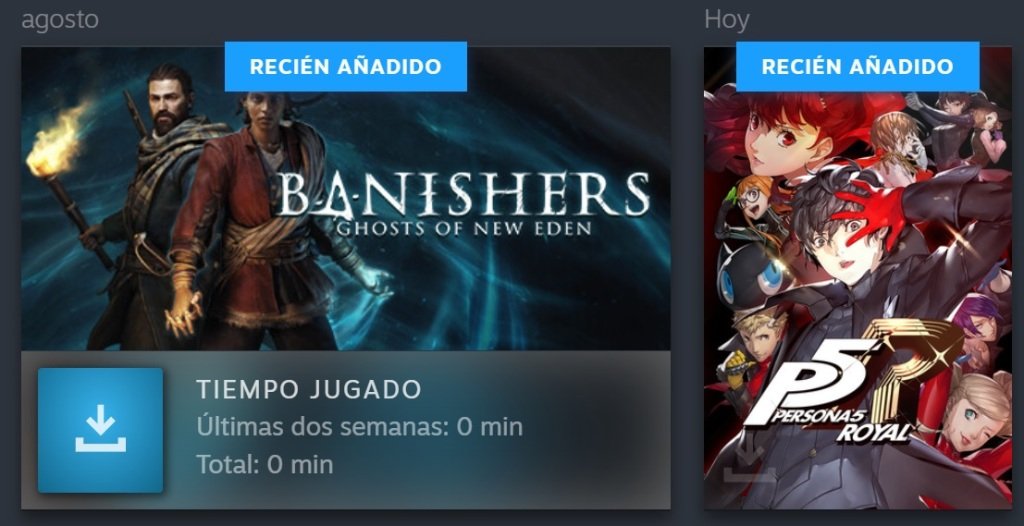Click the blue download button for Banishers
Screen dimensions: 1024x526
pos(100,430)
